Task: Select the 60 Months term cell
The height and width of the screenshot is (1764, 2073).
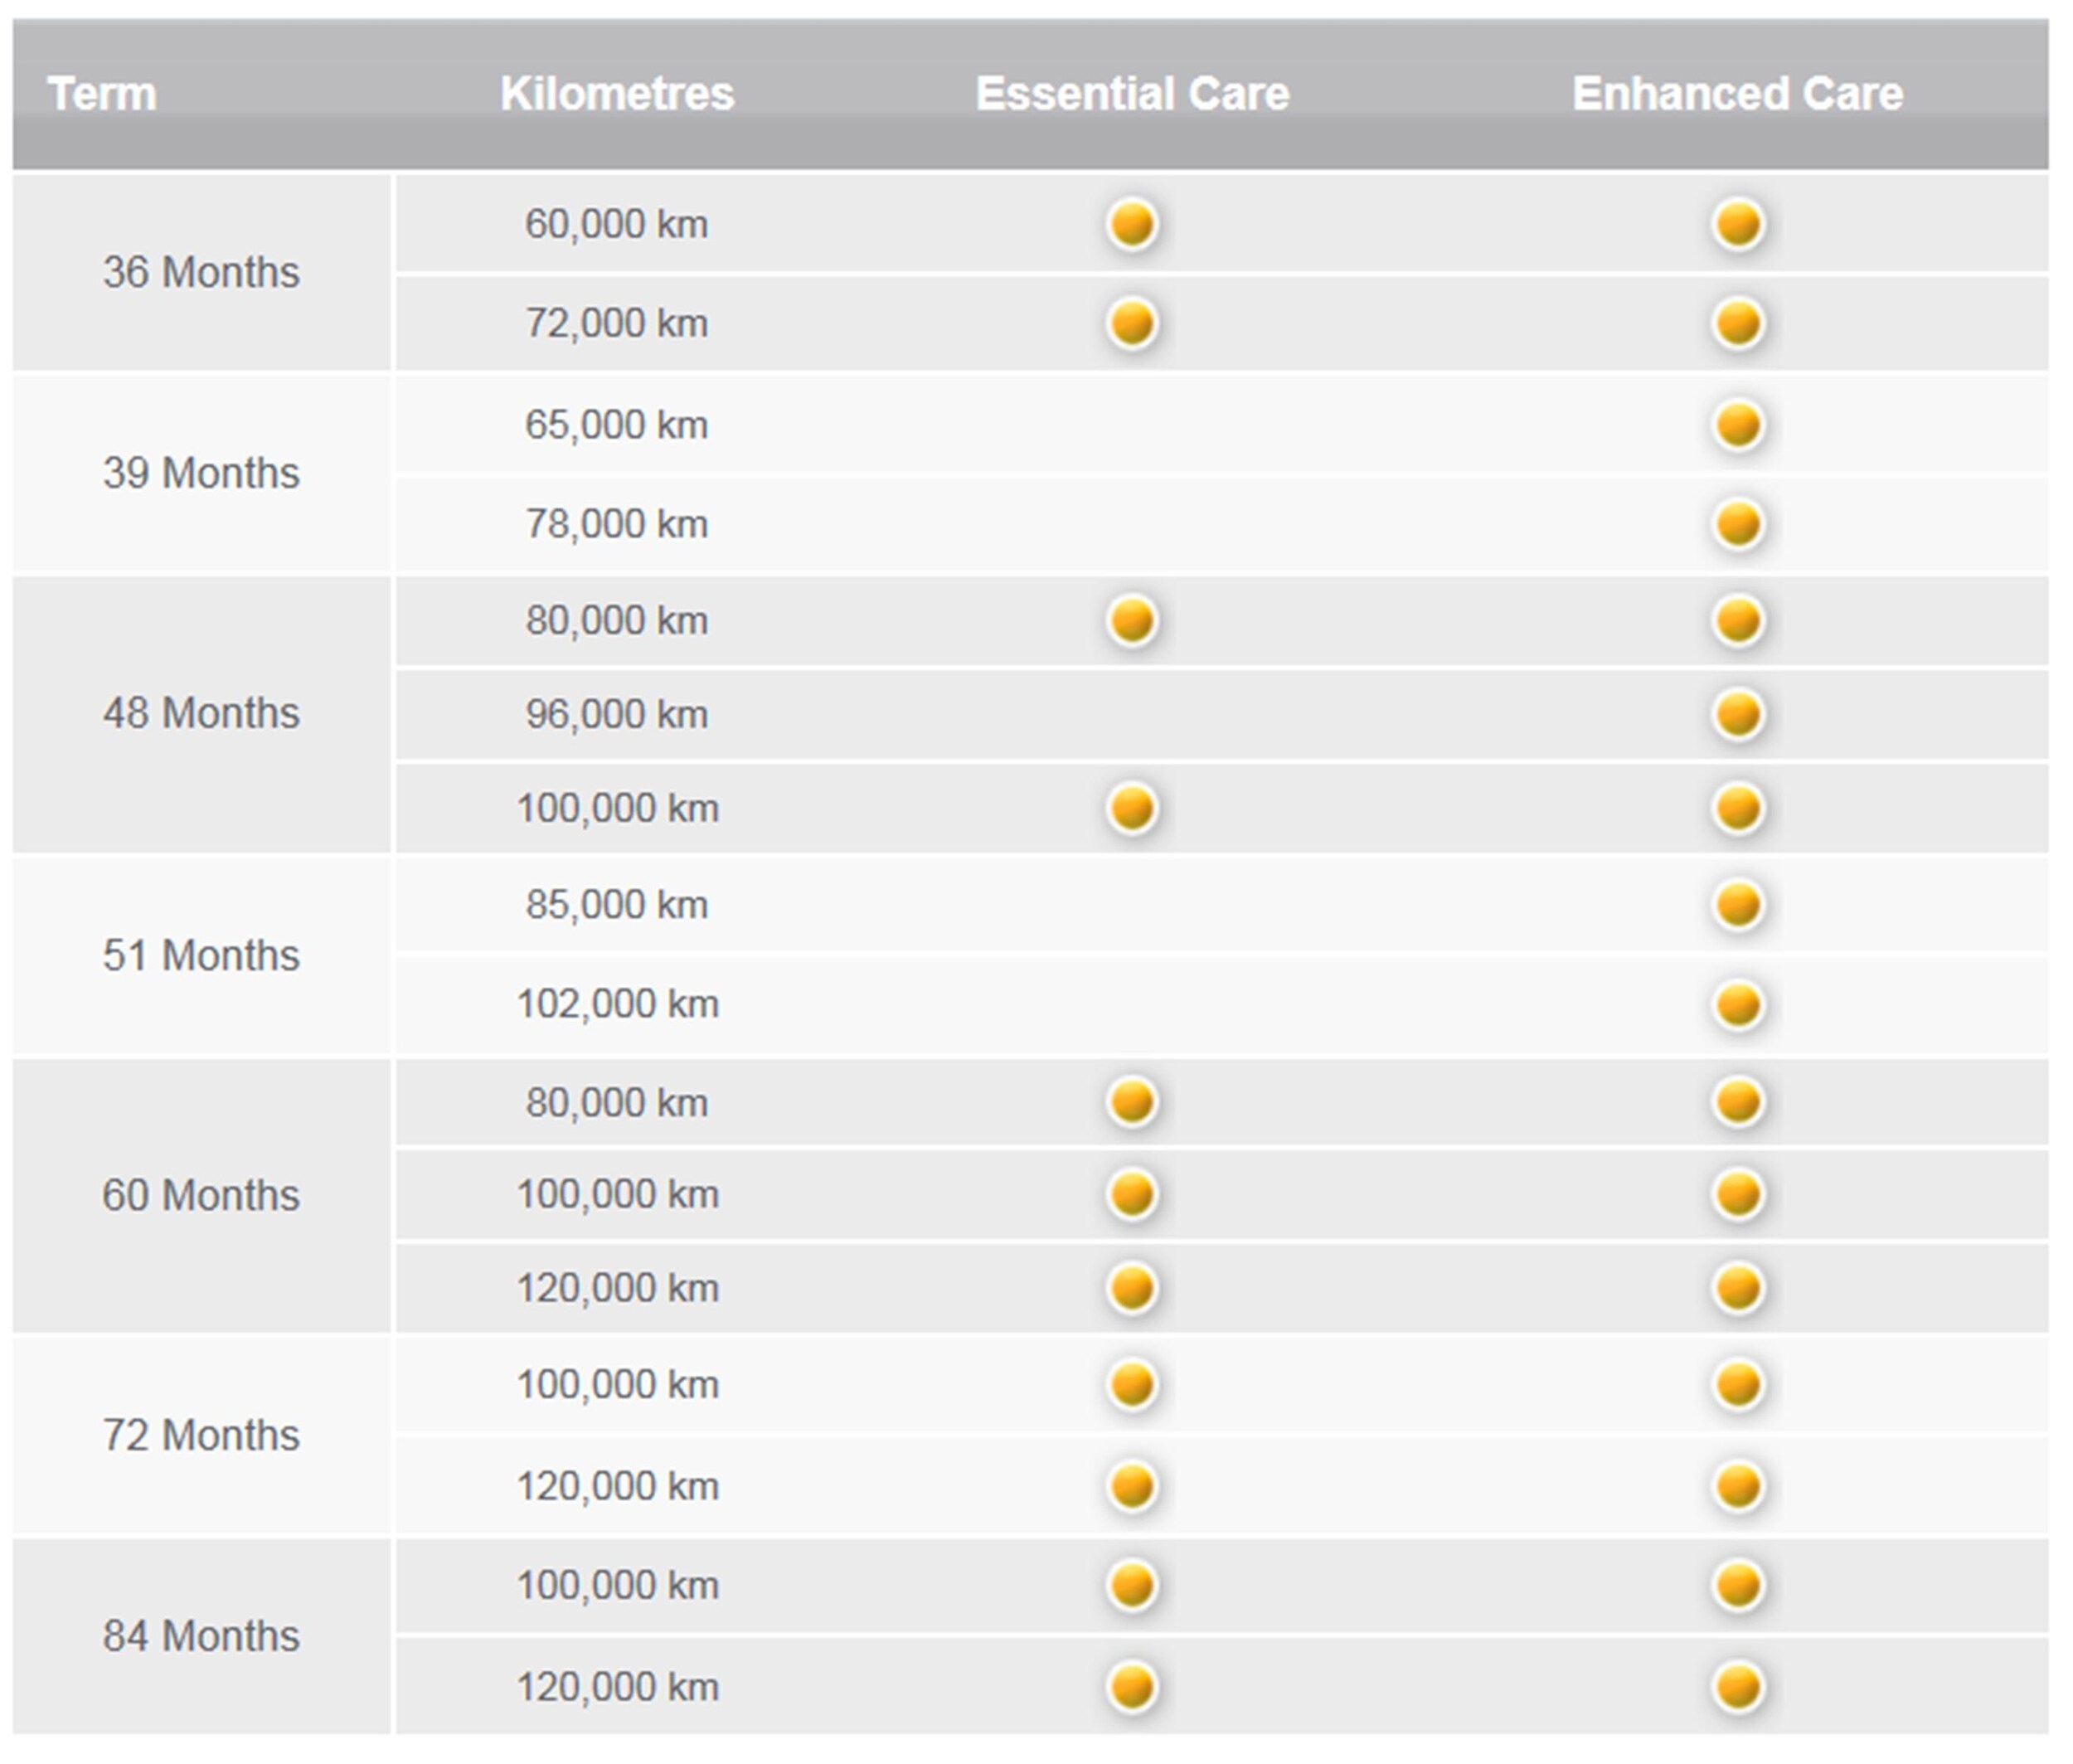Action: coord(201,1195)
